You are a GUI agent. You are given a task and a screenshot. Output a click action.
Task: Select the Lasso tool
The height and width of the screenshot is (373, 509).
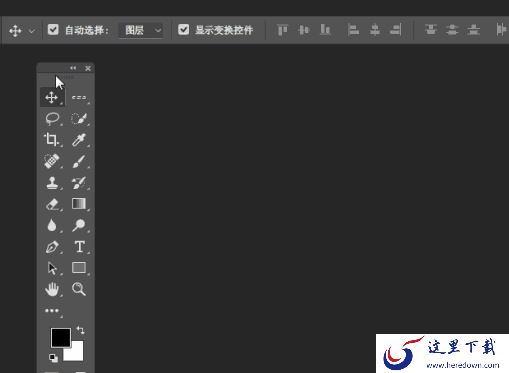tap(52, 119)
